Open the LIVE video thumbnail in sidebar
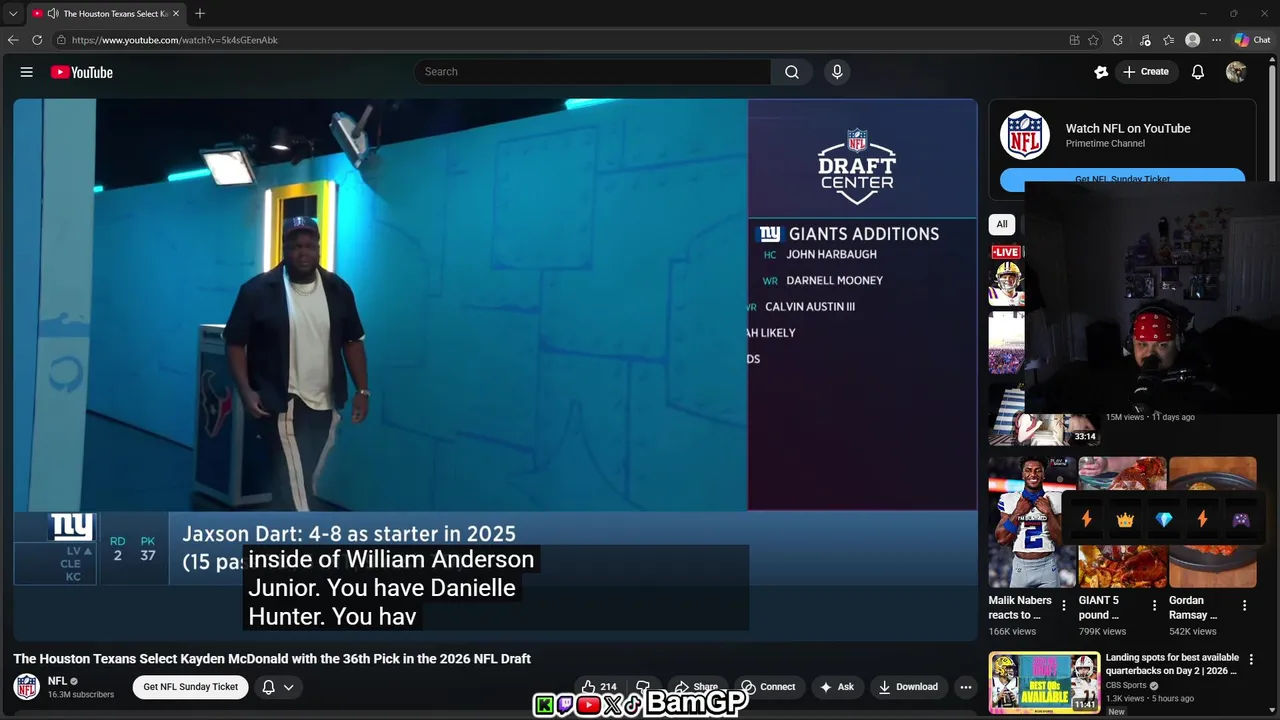Image resolution: width=1280 pixels, height=720 pixels. click(x=1006, y=274)
